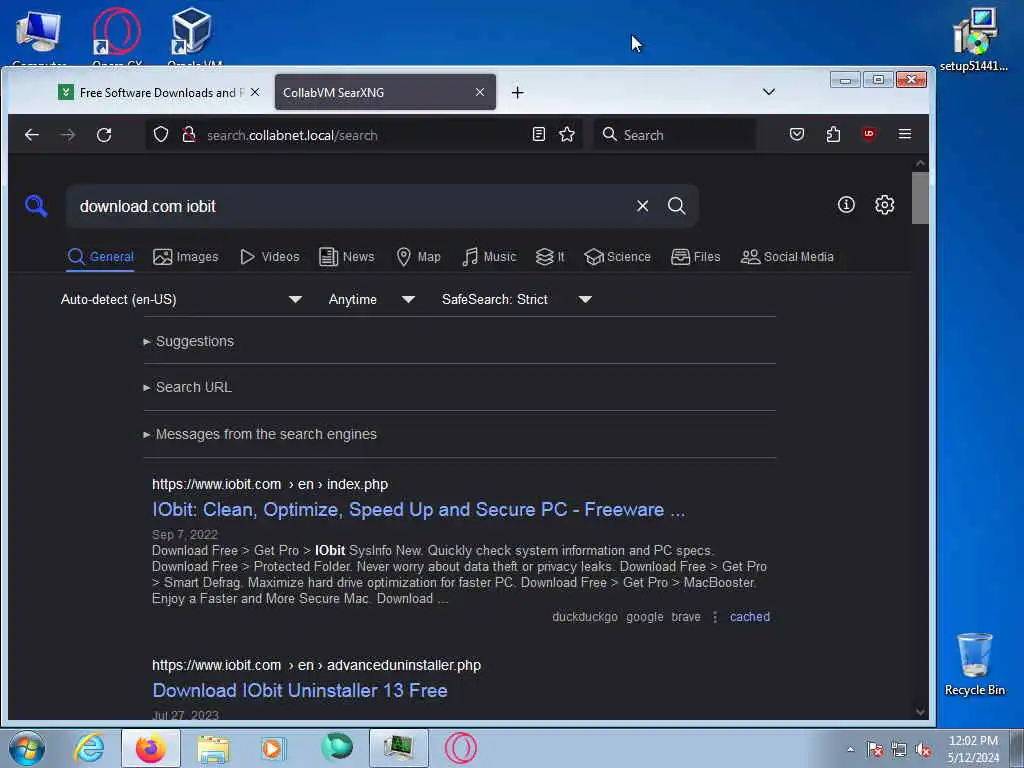Open the SearXNG about info icon
Viewport: 1024px width, 768px height.
tap(846, 205)
